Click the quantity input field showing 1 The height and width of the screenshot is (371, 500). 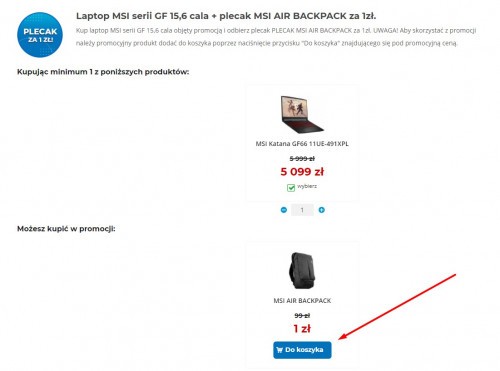pos(302,210)
